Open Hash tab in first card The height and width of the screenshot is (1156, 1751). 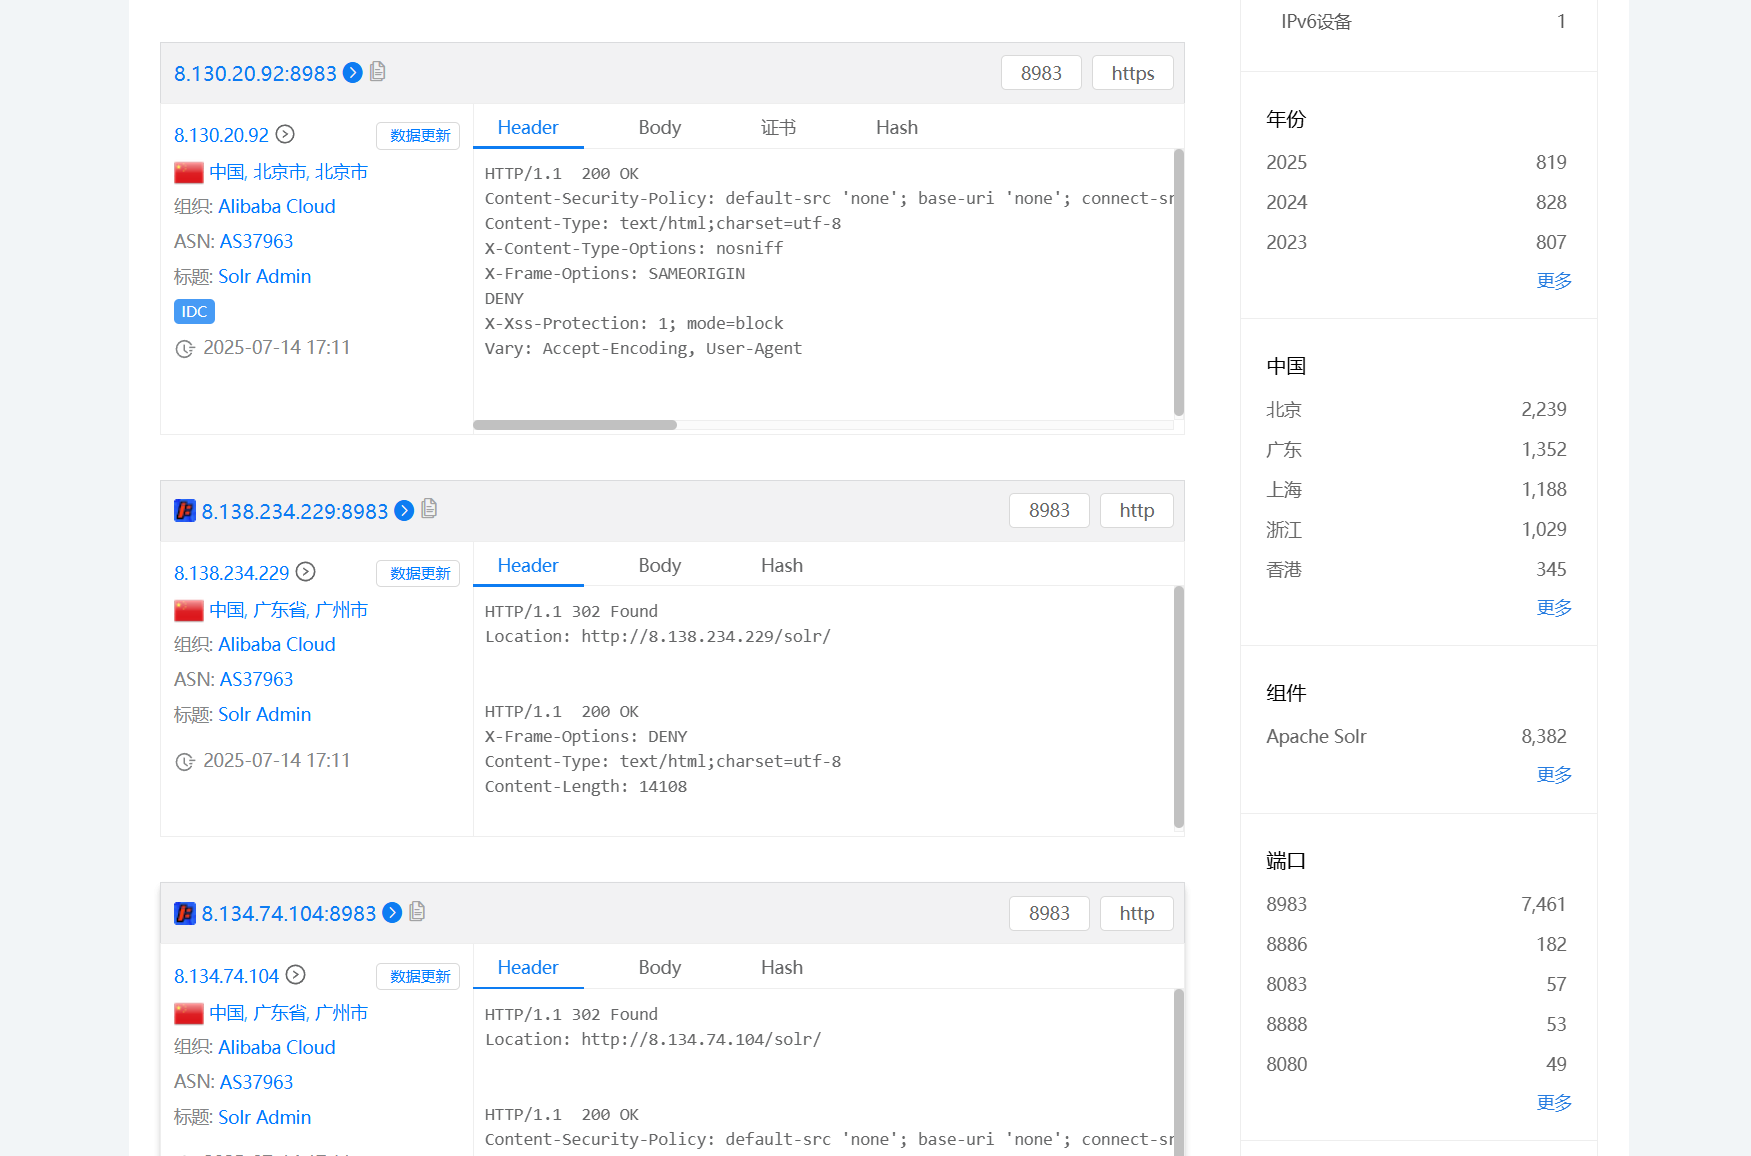click(897, 128)
